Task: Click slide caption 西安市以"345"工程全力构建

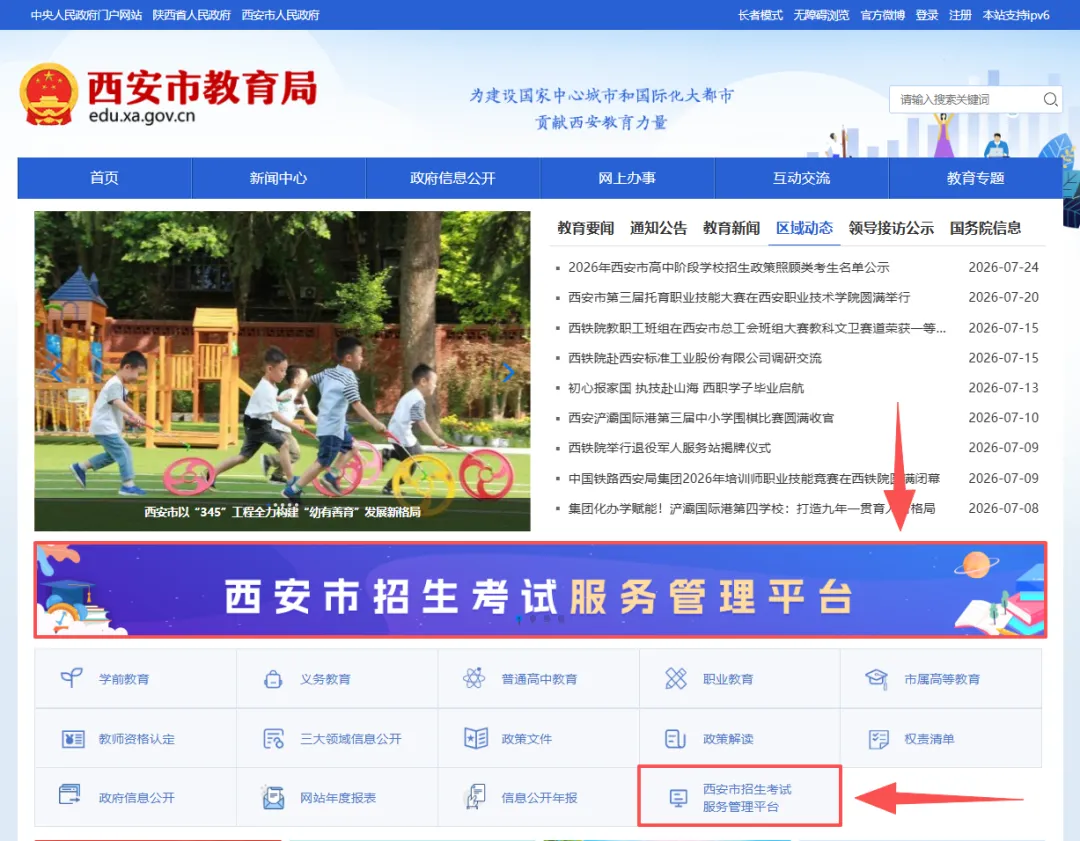Action: [x=282, y=512]
